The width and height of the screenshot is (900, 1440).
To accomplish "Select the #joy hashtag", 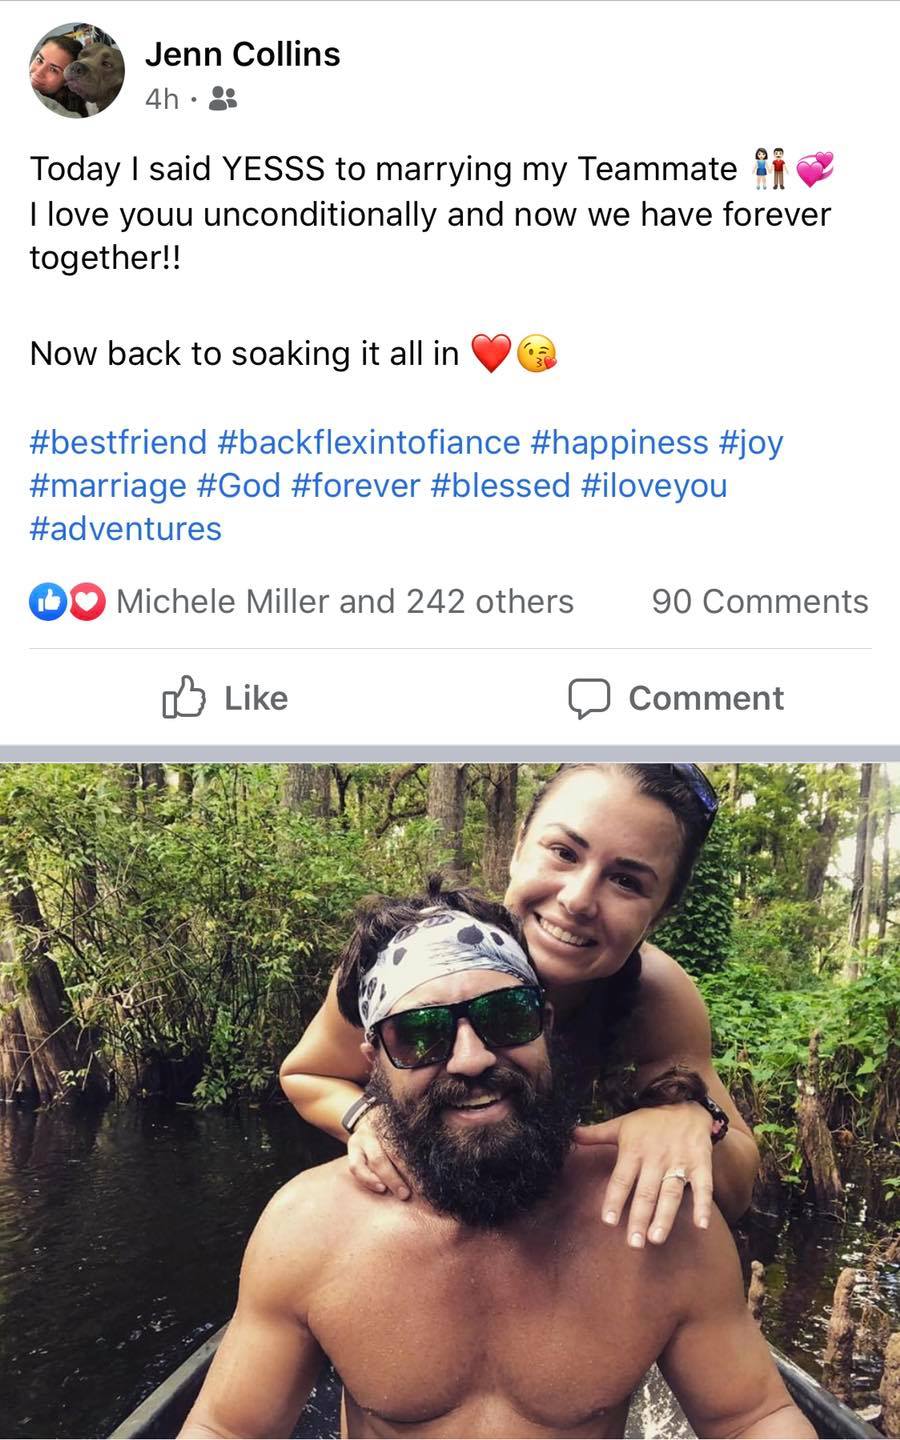I will pyautogui.click(x=751, y=441).
